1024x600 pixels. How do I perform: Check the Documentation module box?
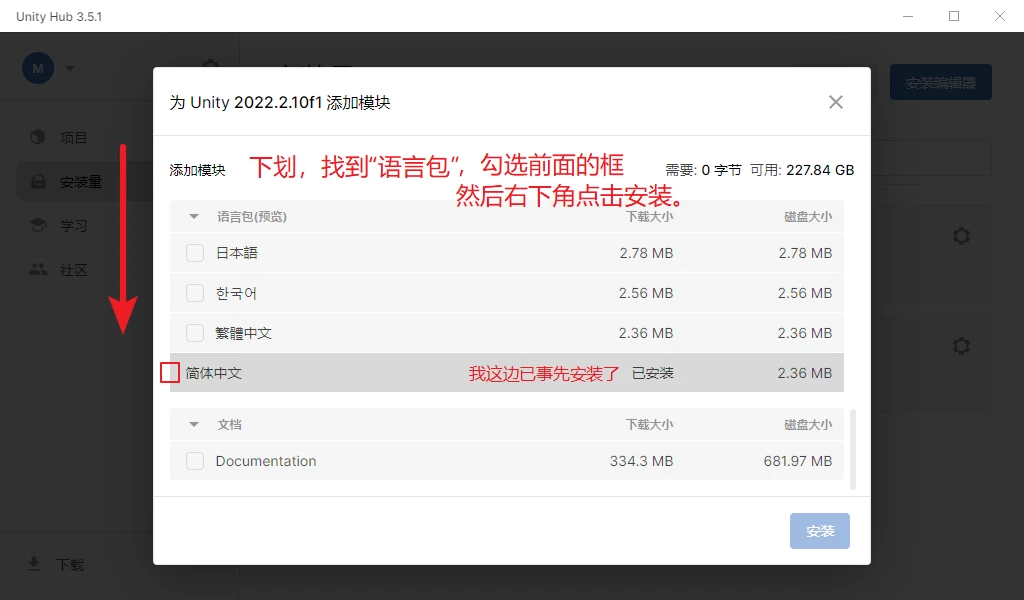click(x=195, y=461)
